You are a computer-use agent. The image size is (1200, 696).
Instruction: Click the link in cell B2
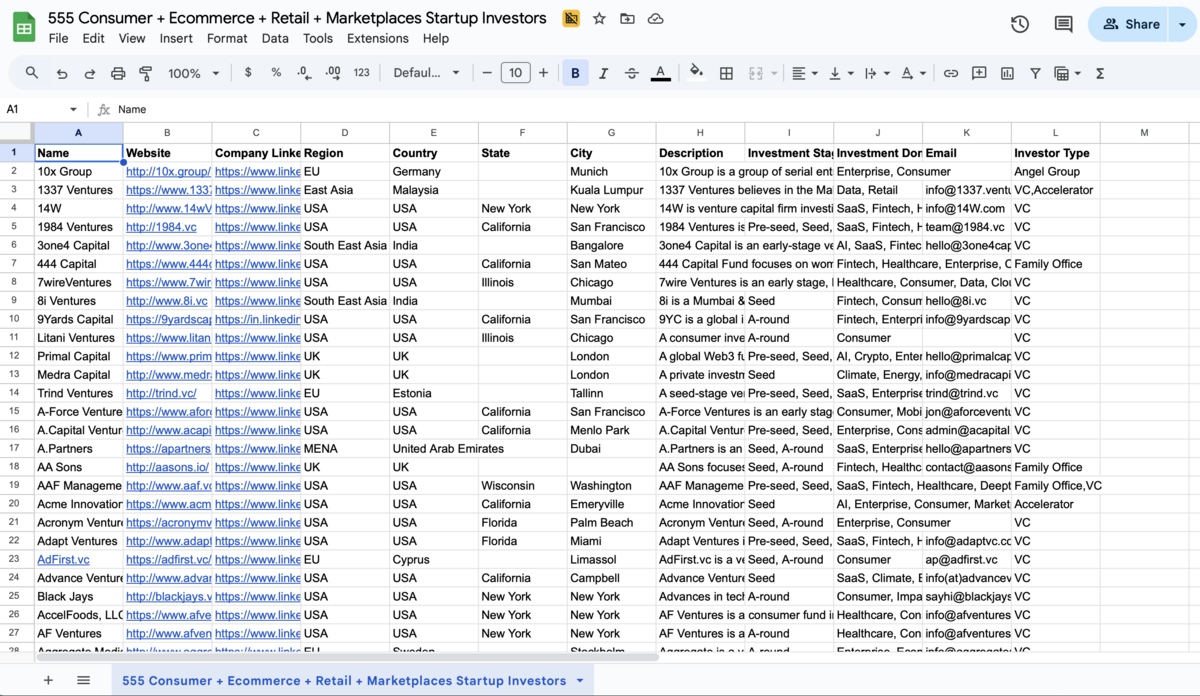[166, 171]
